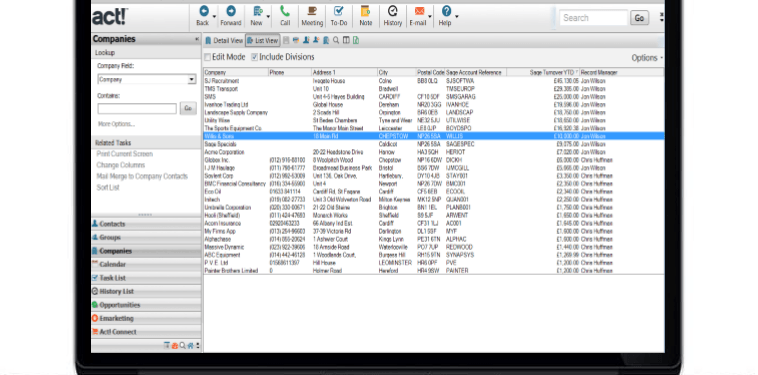Image resolution: width=758 pixels, height=375 pixels.
Task: Open the Options dropdown menu
Action: [x=647, y=58]
